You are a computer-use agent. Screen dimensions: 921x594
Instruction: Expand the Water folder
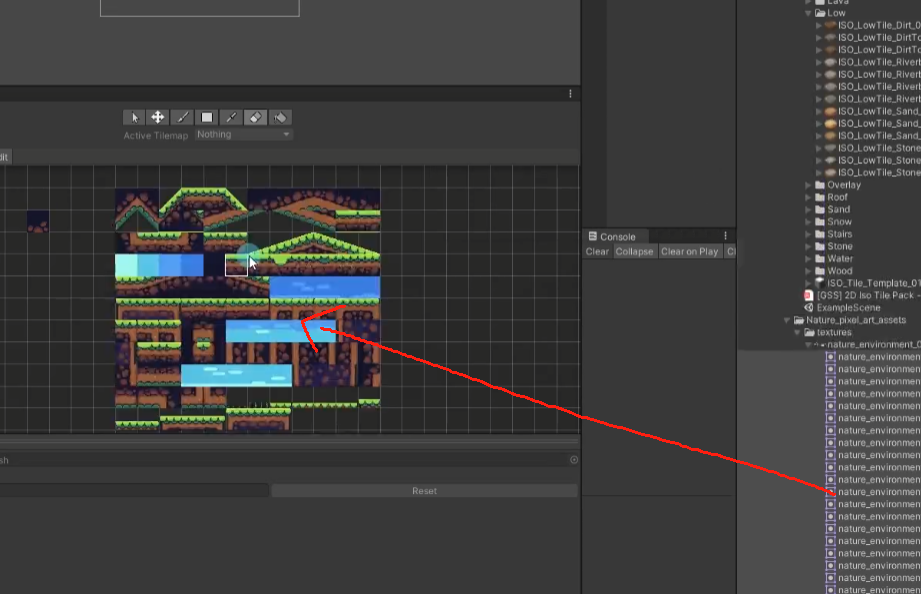(x=809, y=258)
